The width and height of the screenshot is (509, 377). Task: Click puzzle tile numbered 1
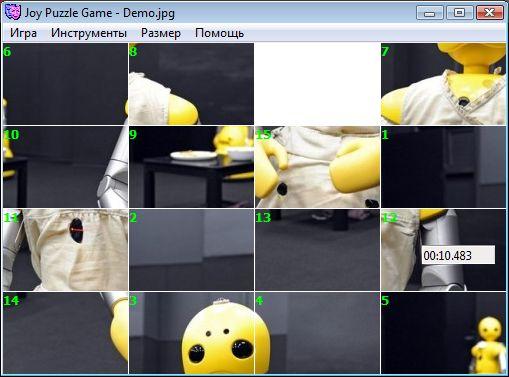click(x=443, y=167)
